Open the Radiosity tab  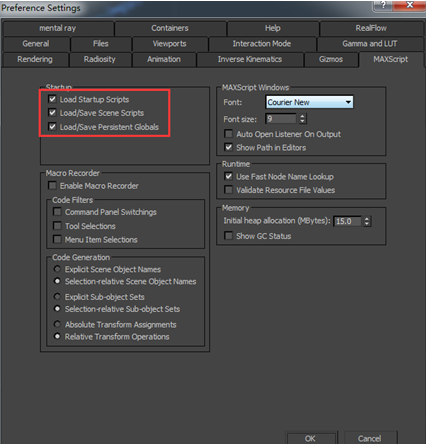[100, 59]
